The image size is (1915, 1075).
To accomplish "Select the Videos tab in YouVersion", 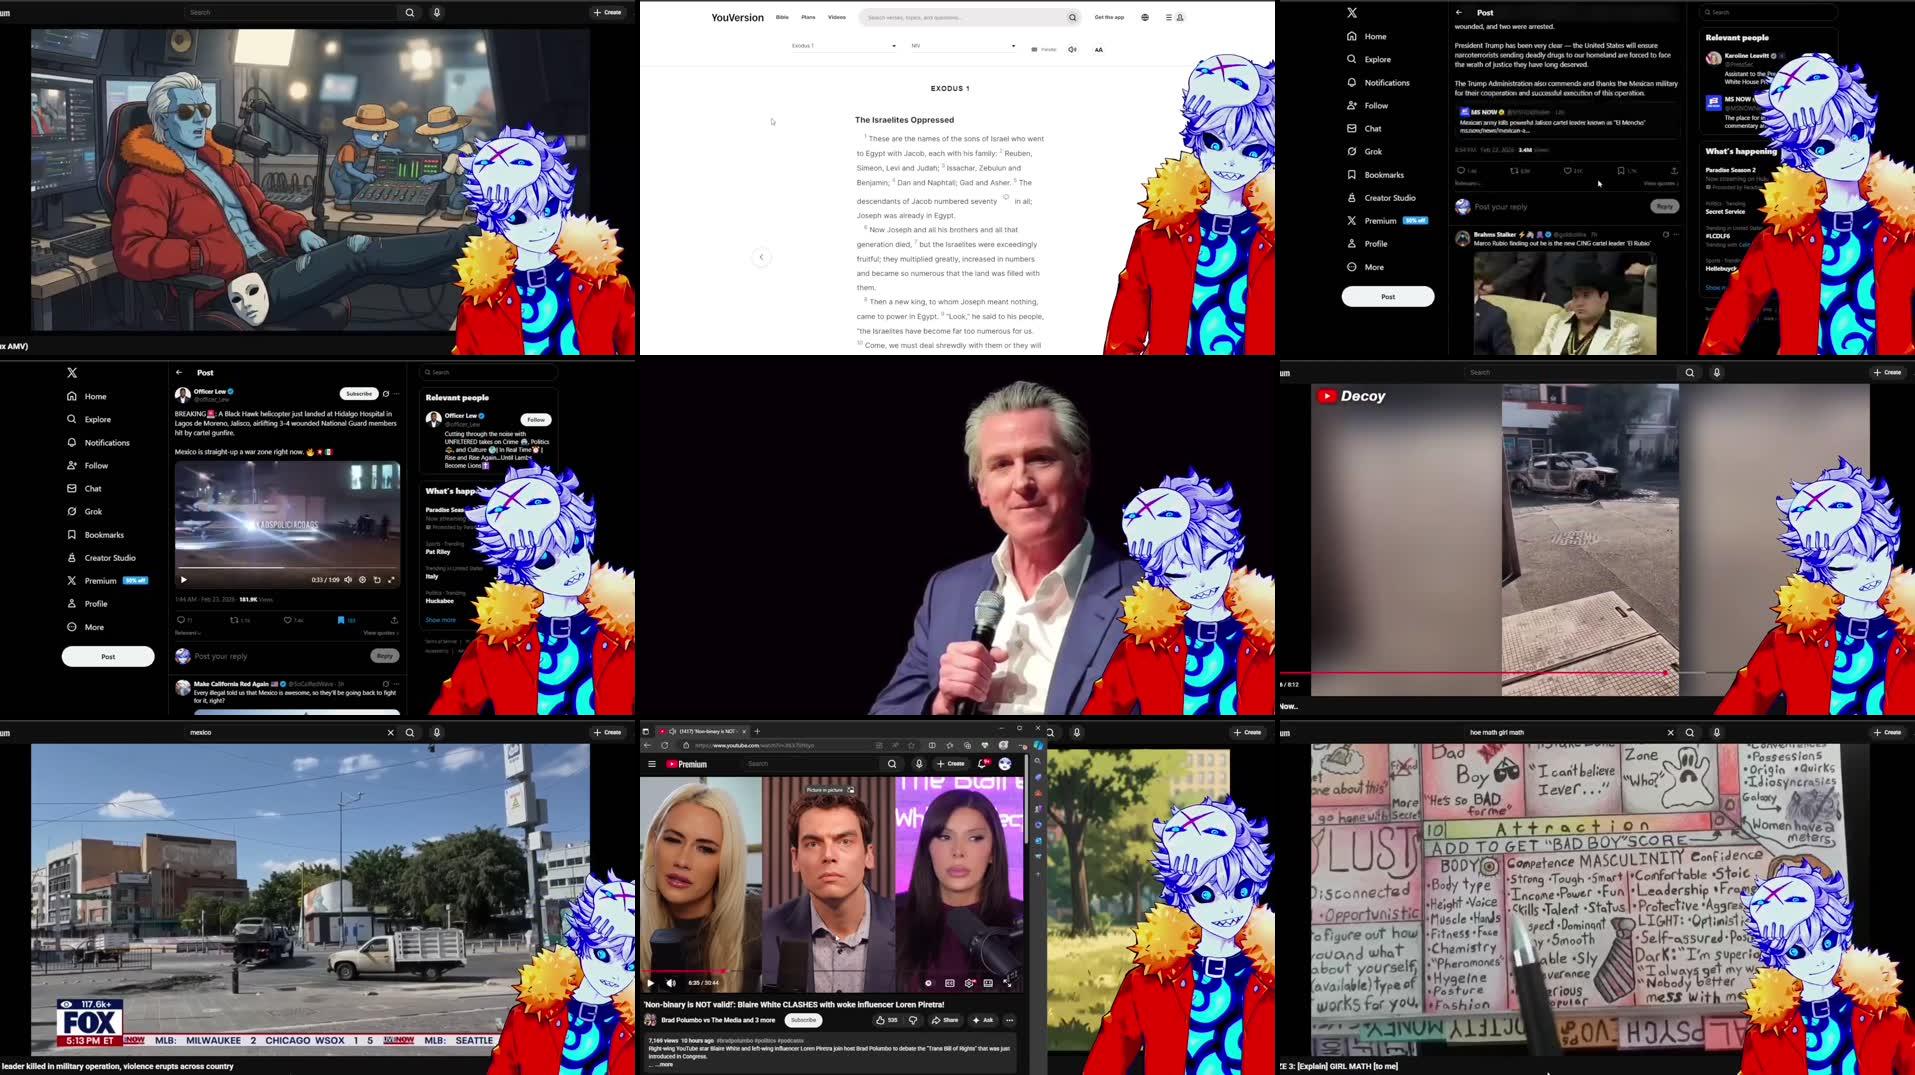I will pos(837,17).
